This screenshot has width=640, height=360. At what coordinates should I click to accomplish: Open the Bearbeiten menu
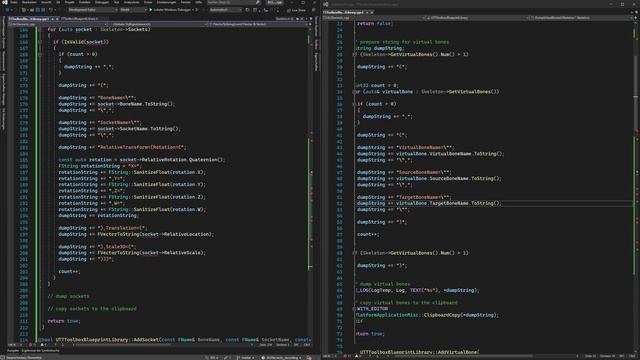(29, 2)
